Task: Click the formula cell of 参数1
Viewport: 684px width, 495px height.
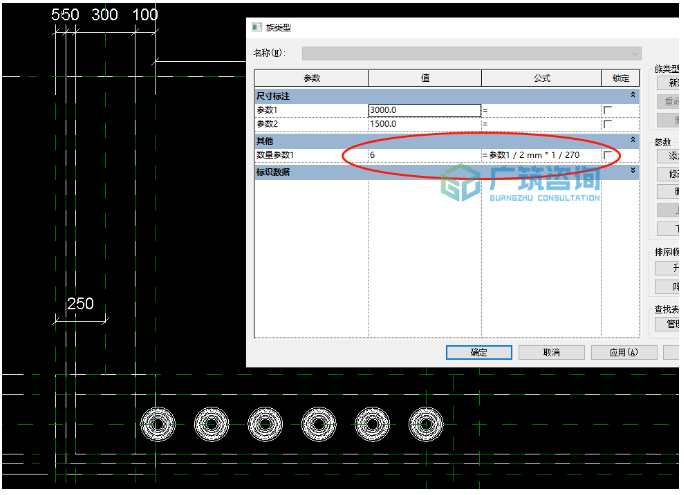Action: pos(541,110)
